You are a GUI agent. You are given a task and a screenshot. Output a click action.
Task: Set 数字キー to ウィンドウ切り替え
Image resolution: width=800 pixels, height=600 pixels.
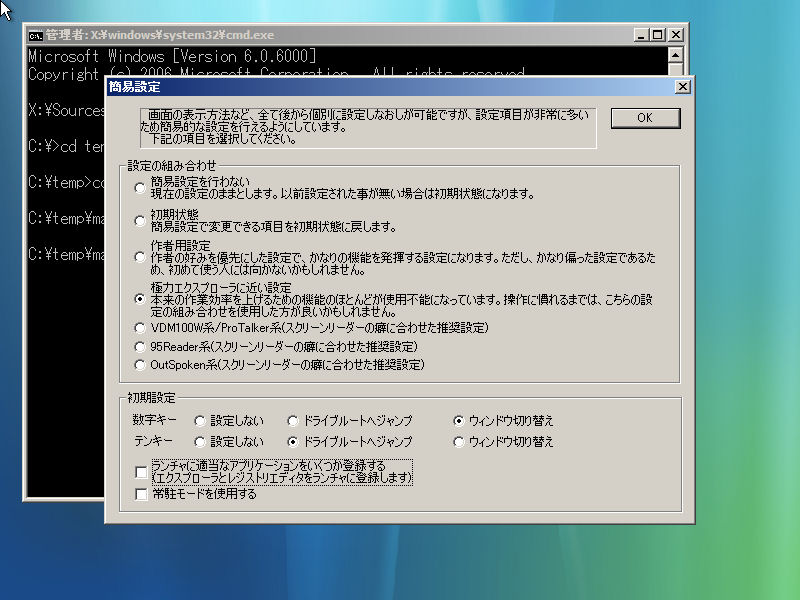459,421
